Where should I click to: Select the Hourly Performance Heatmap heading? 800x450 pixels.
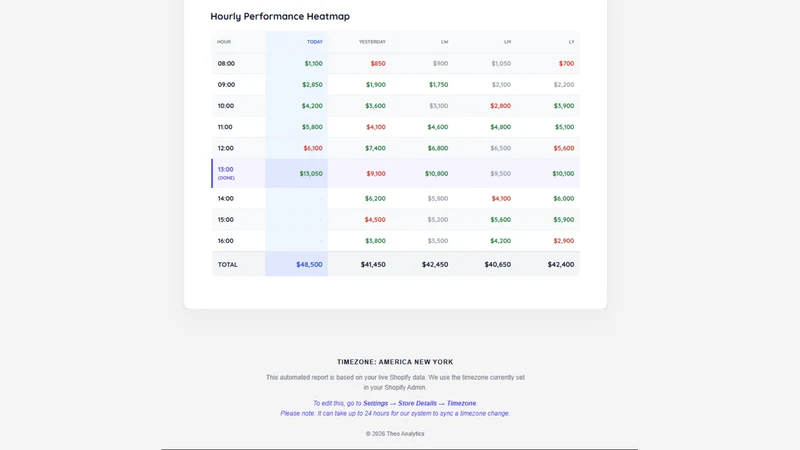pyautogui.click(x=280, y=16)
